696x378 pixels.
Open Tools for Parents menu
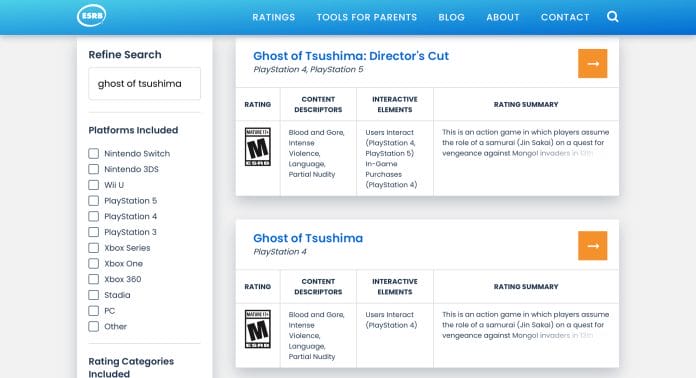click(x=367, y=17)
